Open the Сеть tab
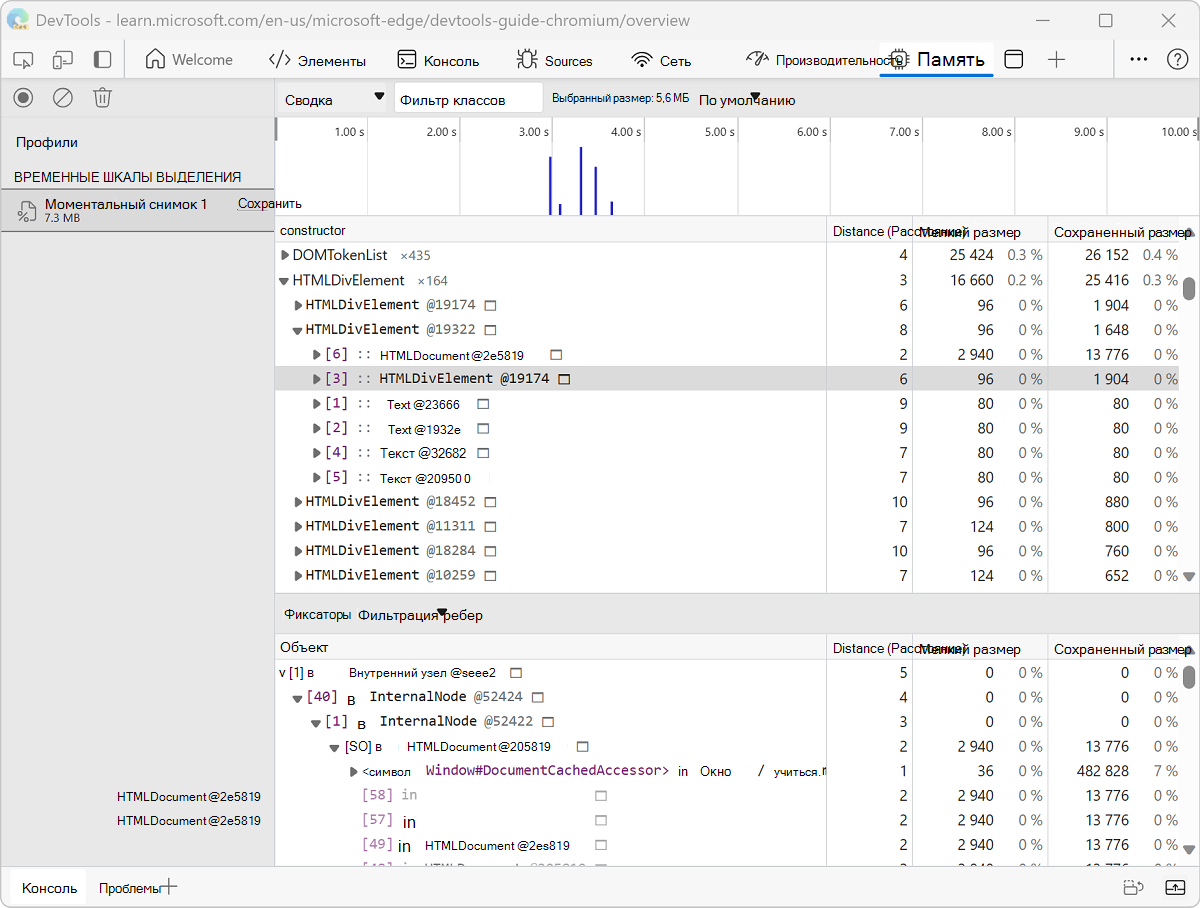Screen dimensions: 1200x908 [x=661, y=61]
